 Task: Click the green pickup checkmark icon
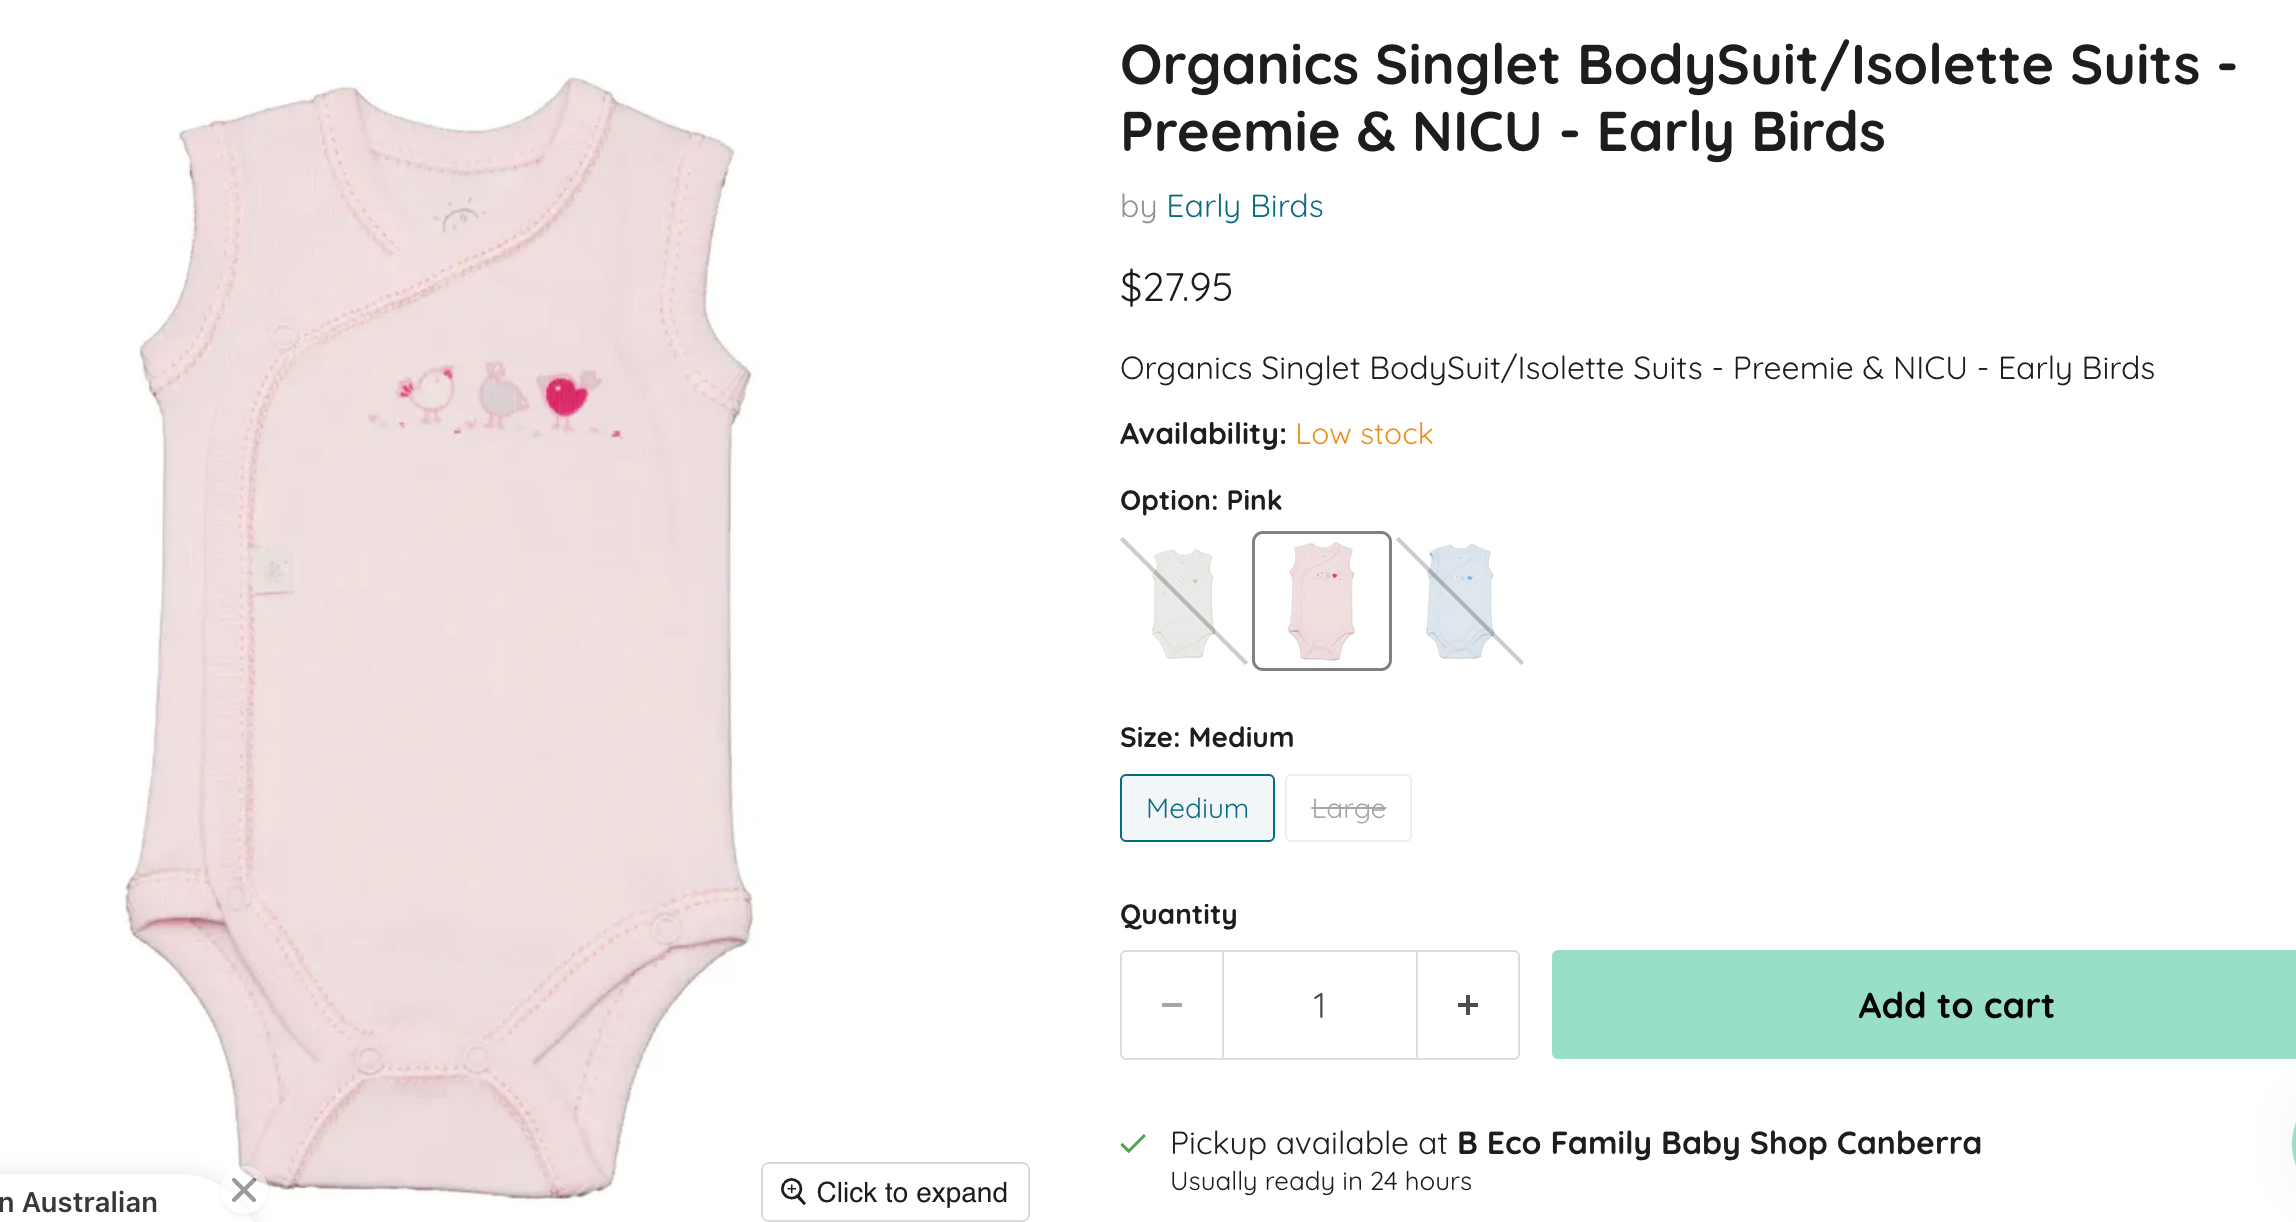1133,1144
